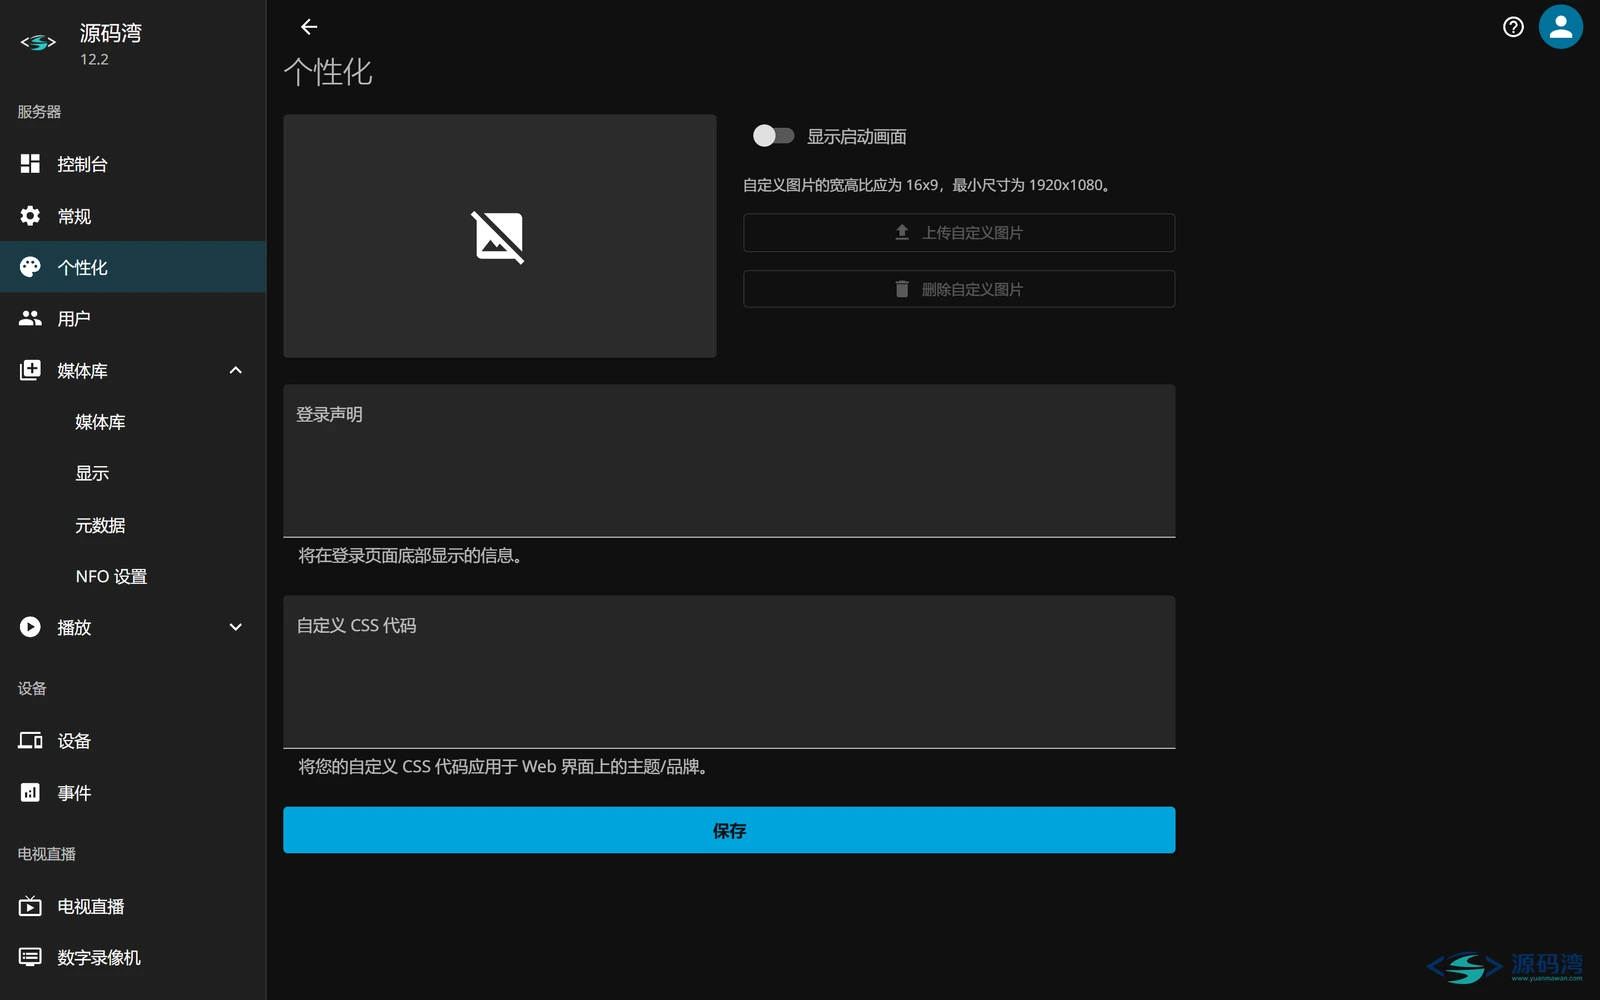Click the 删除自定义图片 button label
Screen dimensions: 1600x1000
click(972, 289)
